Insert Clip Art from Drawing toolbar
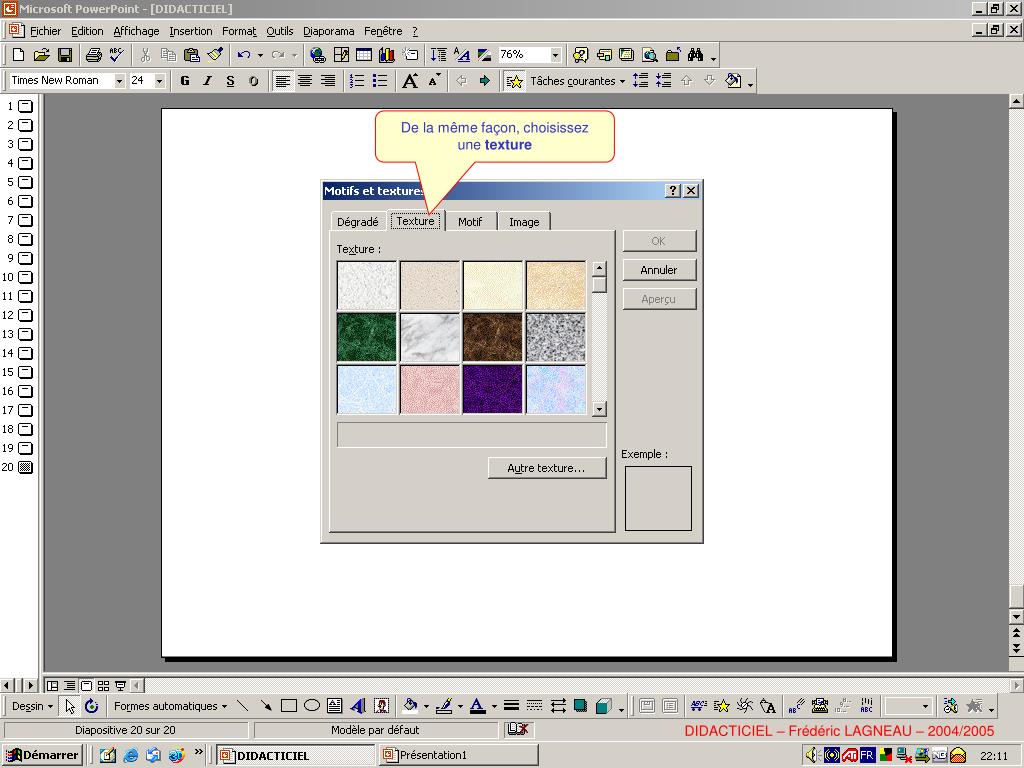The height and width of the screenshot is (768, 1024). tap(381, 706)
